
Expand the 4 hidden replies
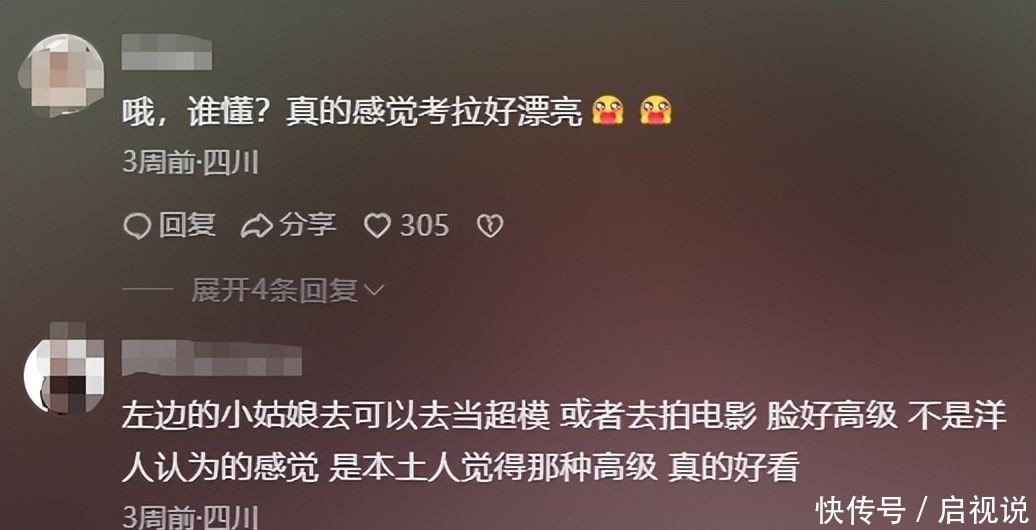click(x=274, y=290)
